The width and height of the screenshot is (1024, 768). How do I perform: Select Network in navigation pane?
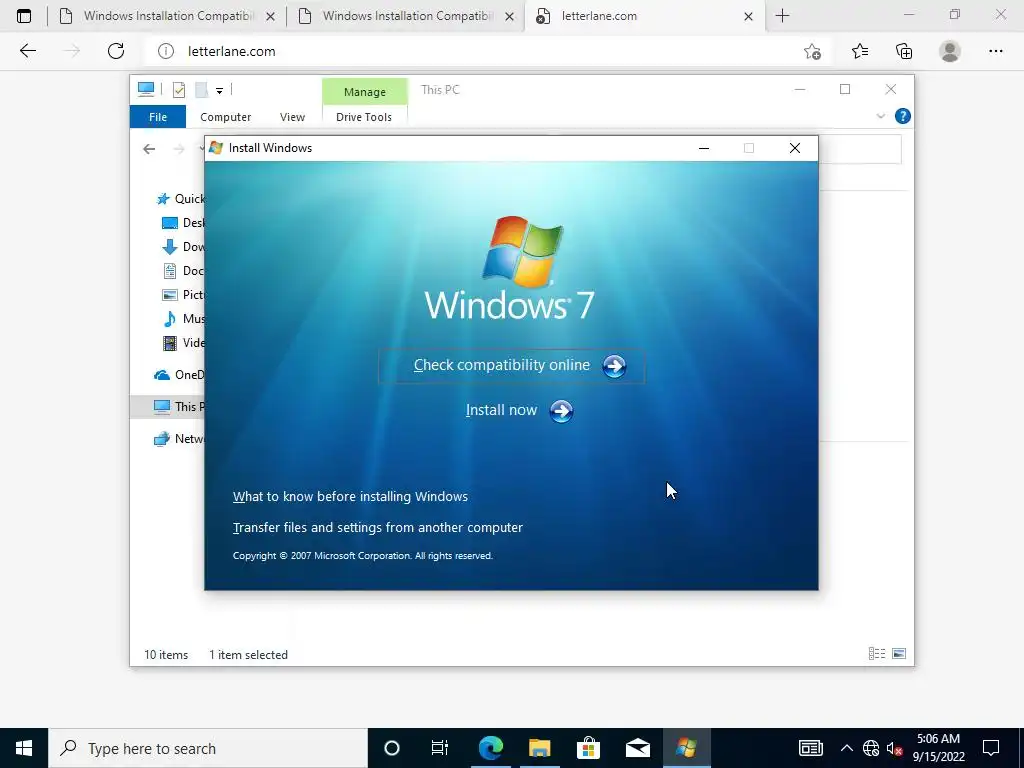tap(179, 438)
